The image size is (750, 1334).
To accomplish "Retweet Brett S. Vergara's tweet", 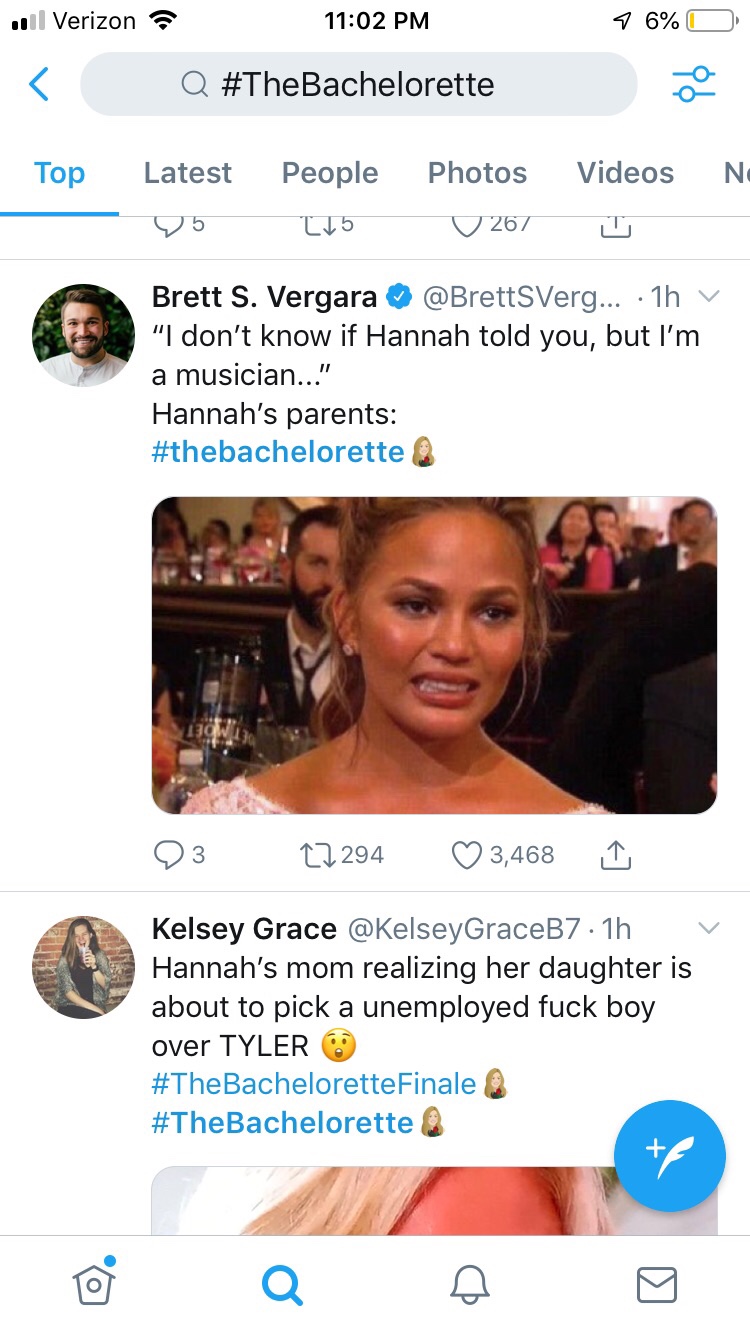I will pyautogui.click(x=316, y=855).
